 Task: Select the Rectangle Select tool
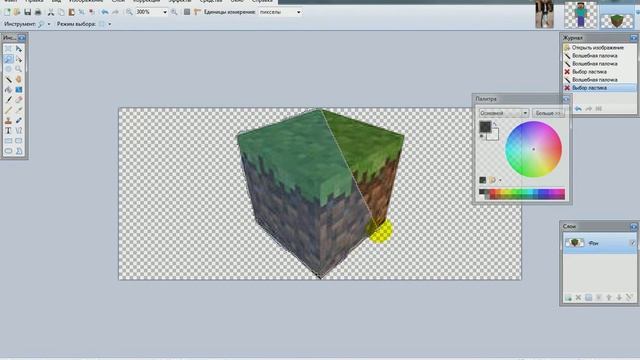tap(8, 49)
